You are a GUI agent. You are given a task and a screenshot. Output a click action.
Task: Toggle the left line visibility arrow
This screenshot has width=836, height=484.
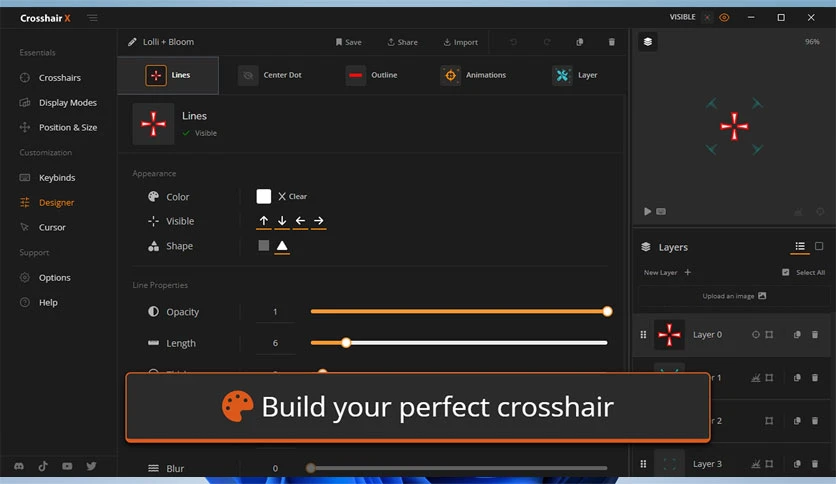300,221
